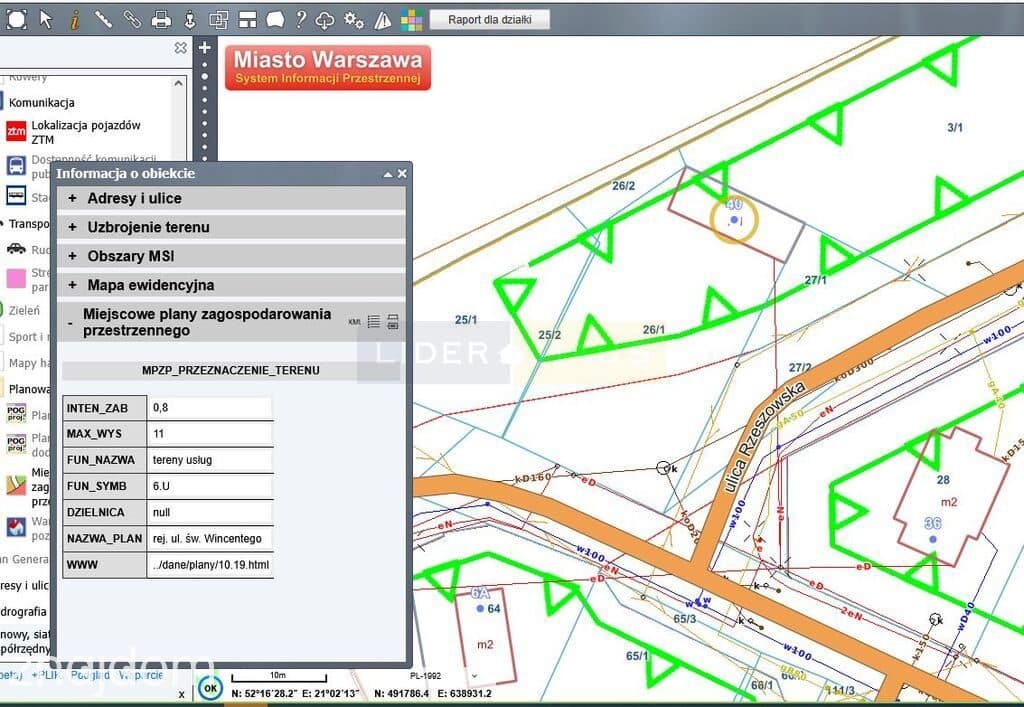Click the split panel layout icon
The width and height of the screenshot is (1024, 707).
(x=248, y=20)
